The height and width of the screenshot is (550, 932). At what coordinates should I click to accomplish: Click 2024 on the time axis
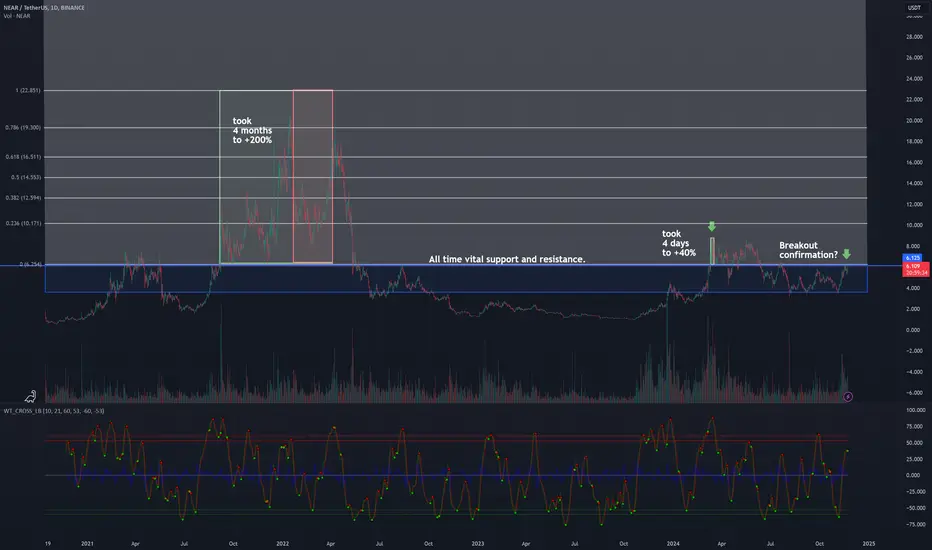673,543
